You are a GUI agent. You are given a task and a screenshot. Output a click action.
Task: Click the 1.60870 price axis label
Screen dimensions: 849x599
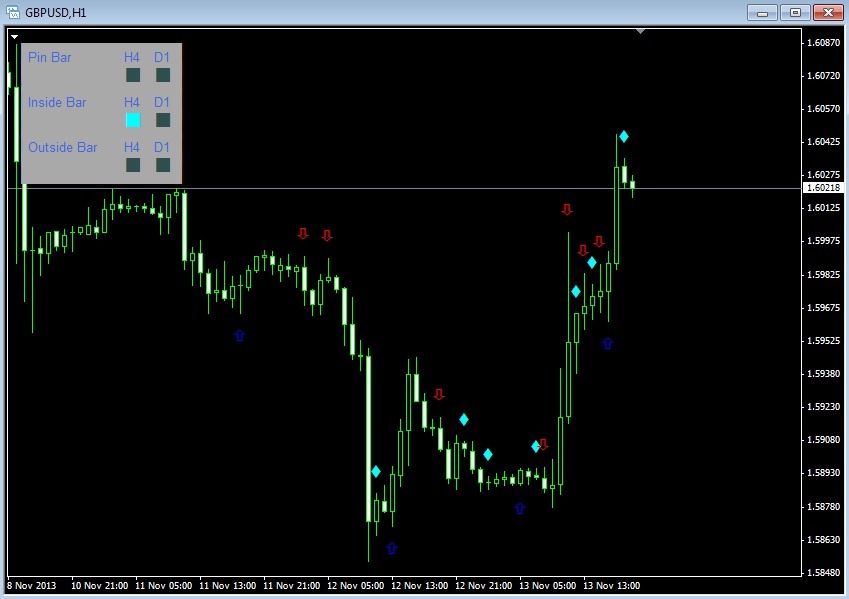point(823,42)
